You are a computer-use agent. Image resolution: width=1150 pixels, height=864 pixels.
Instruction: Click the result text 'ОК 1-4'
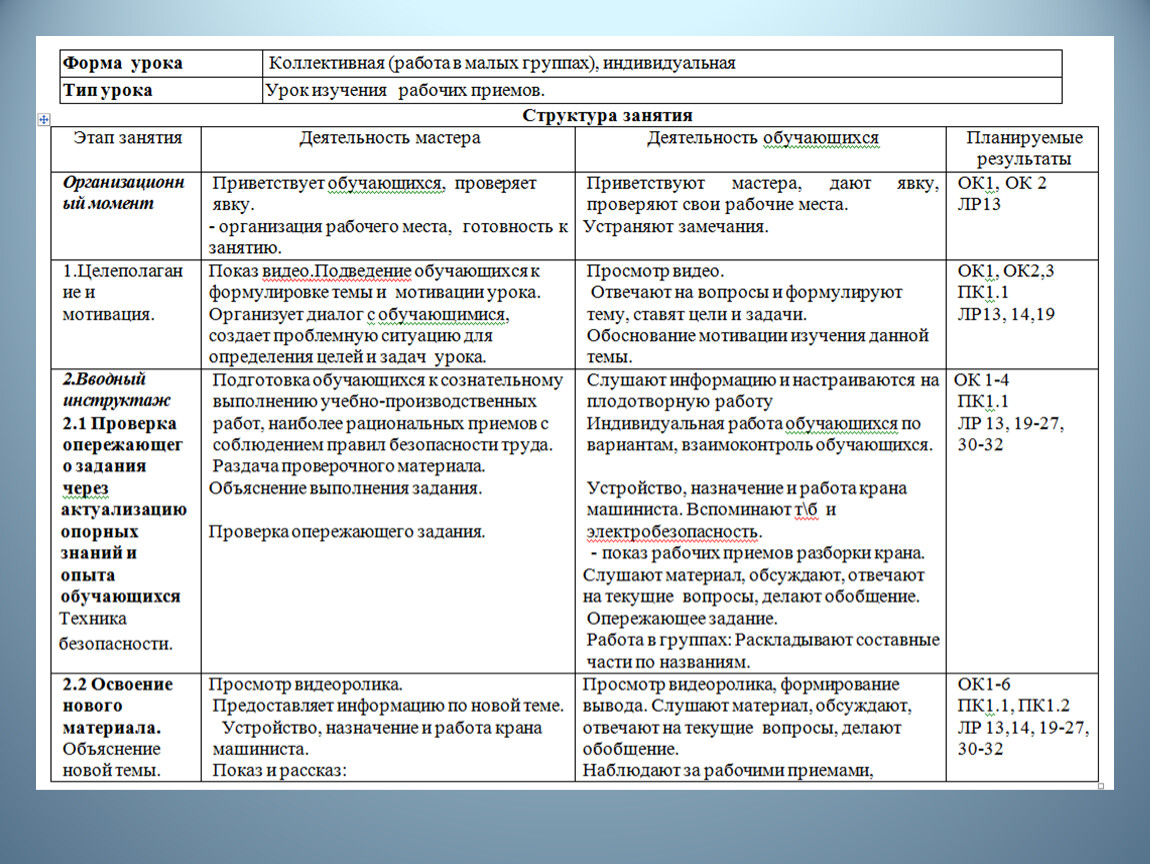[981, 380]
